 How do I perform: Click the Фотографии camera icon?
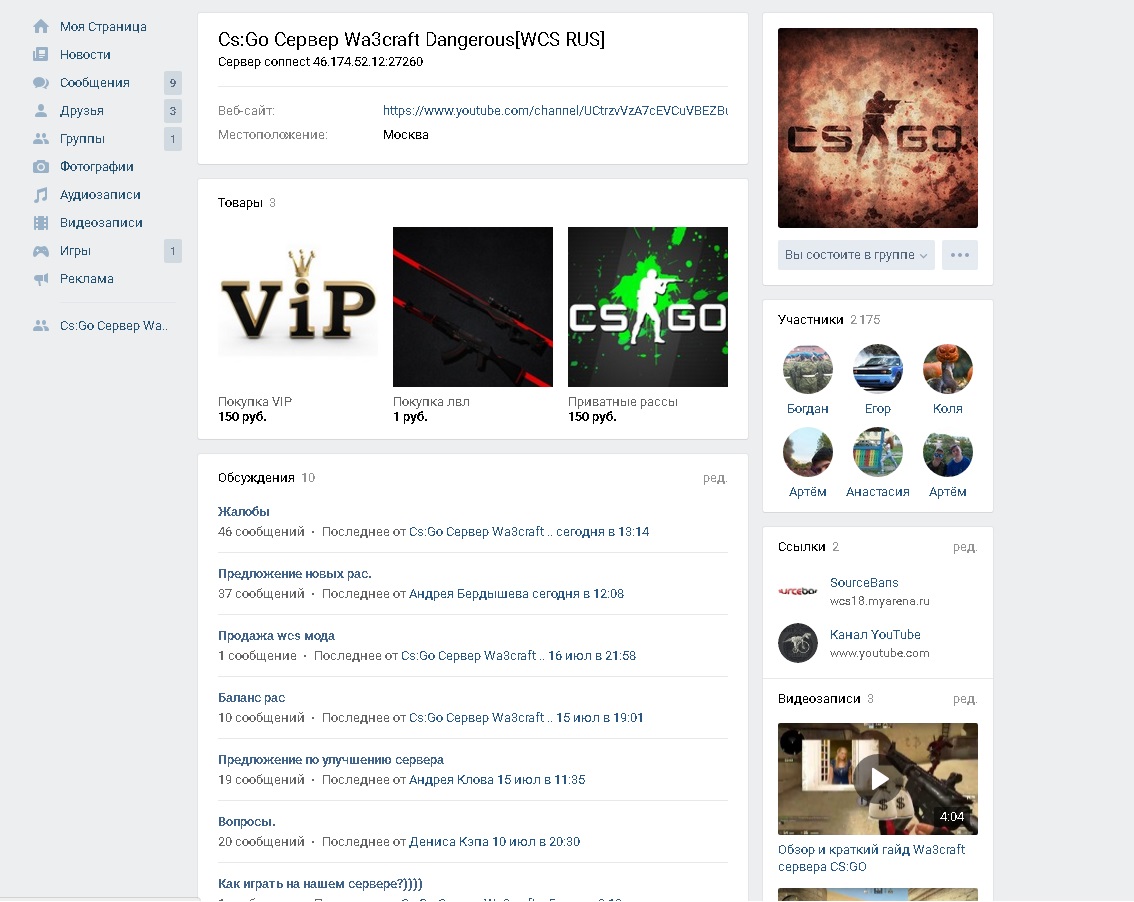(41, 166)
